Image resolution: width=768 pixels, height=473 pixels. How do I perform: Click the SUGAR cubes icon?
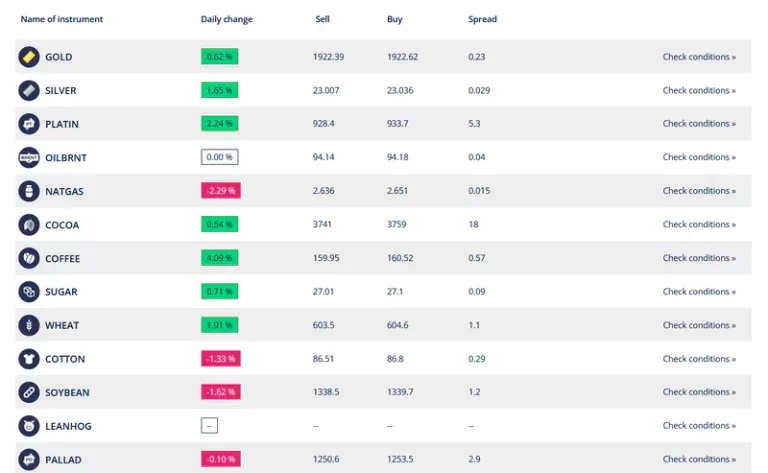click(x=29, y=292)
